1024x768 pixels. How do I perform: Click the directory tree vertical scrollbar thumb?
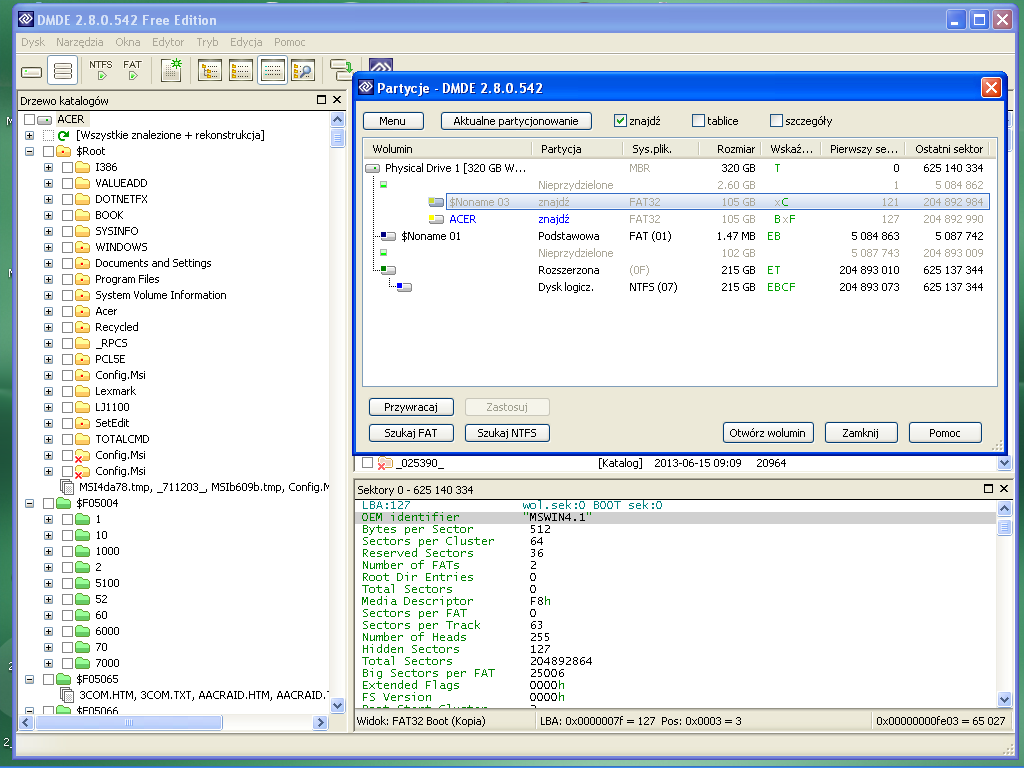pos(338,138)
